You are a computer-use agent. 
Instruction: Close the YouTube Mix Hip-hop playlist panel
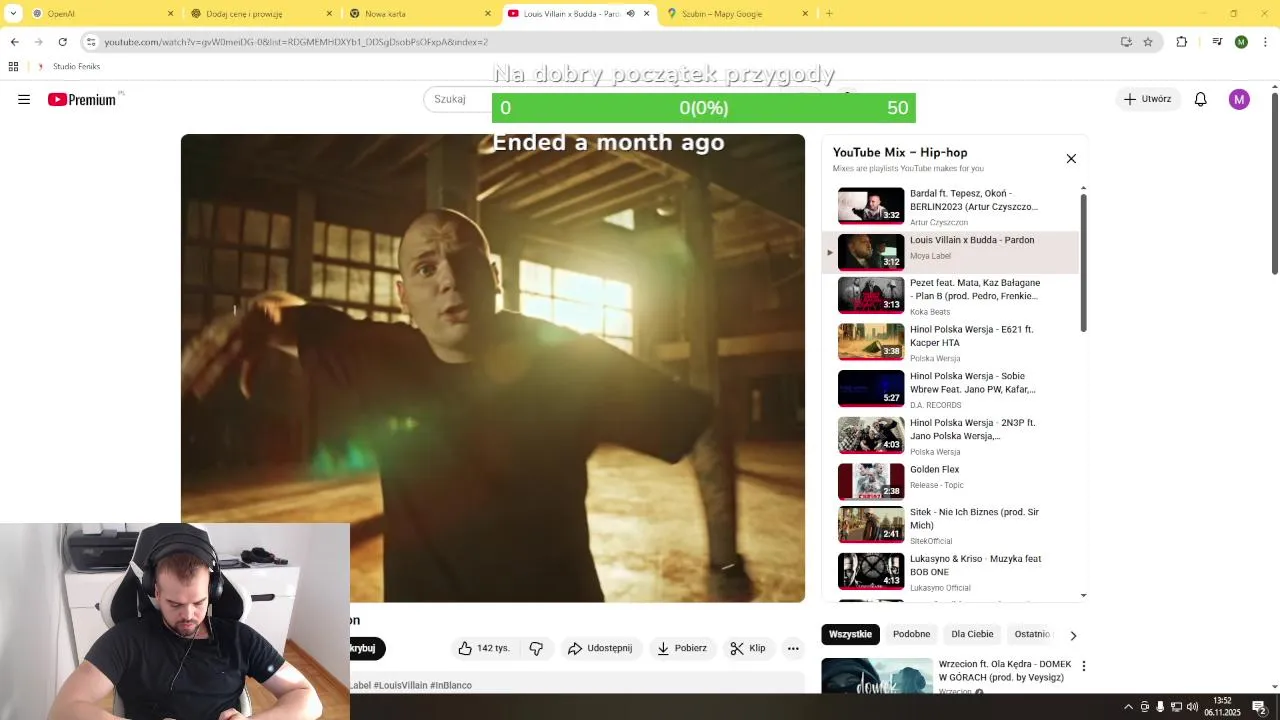click(1071, 158)
